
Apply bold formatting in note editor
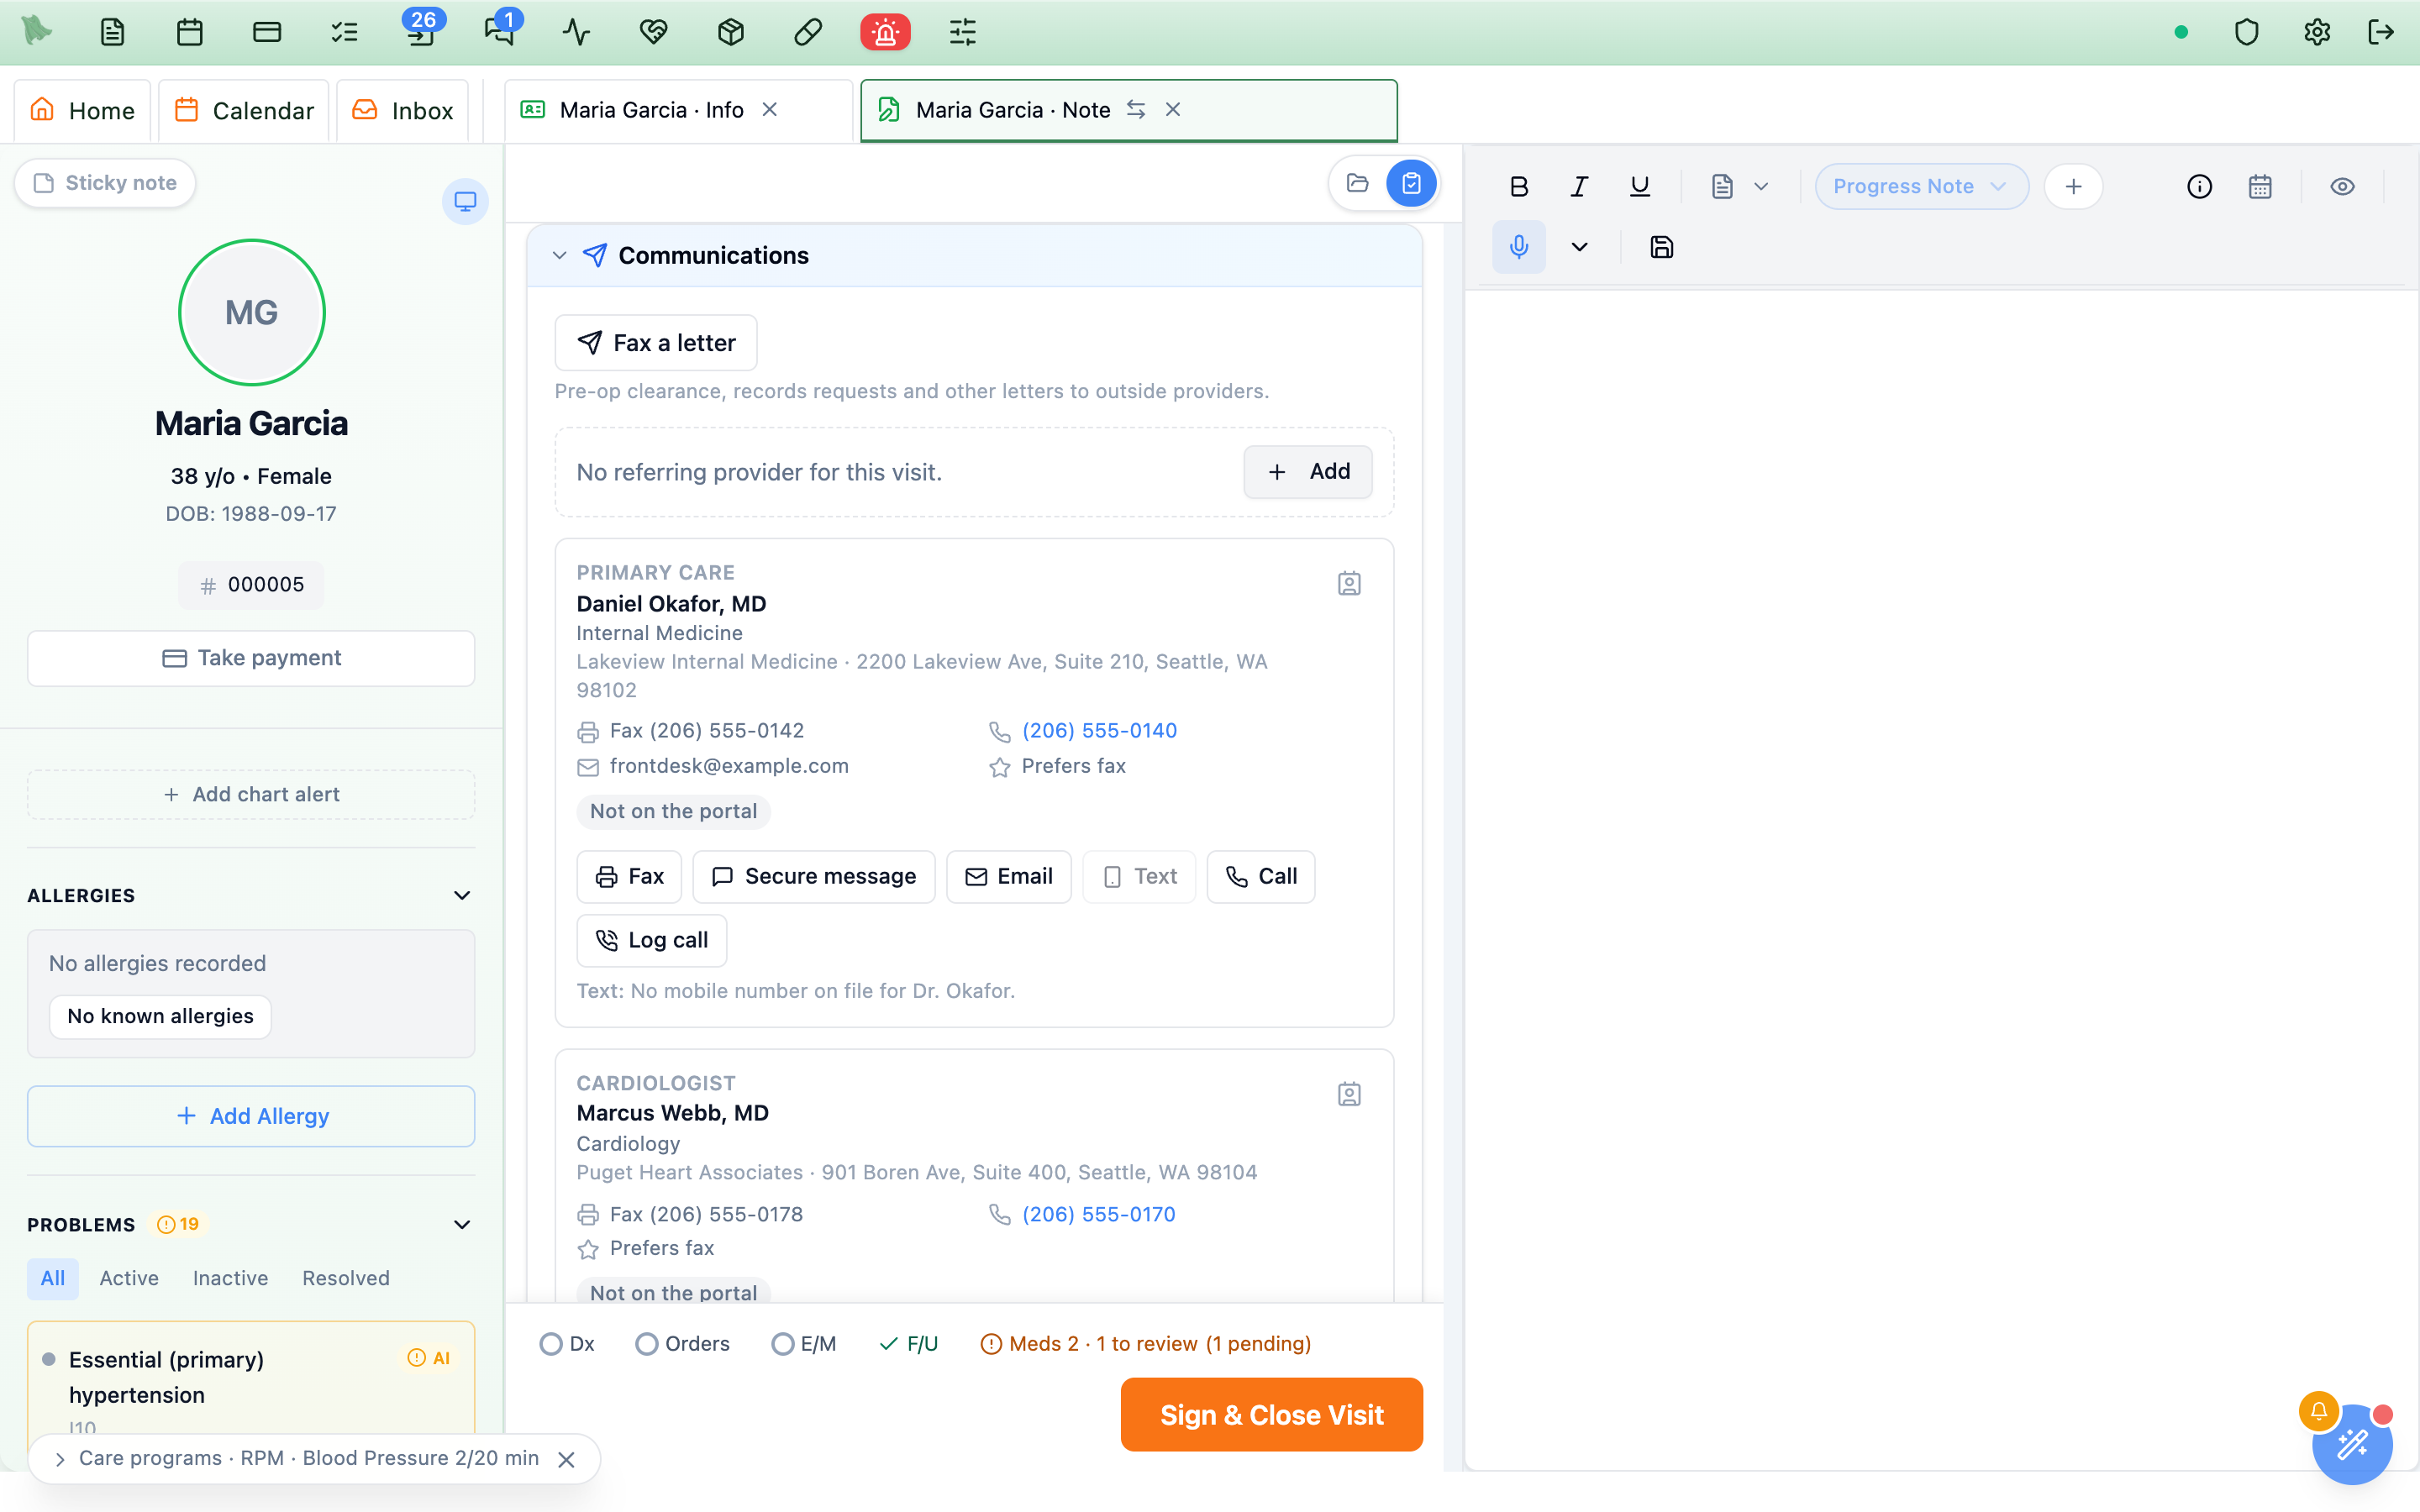(1519, 186)
